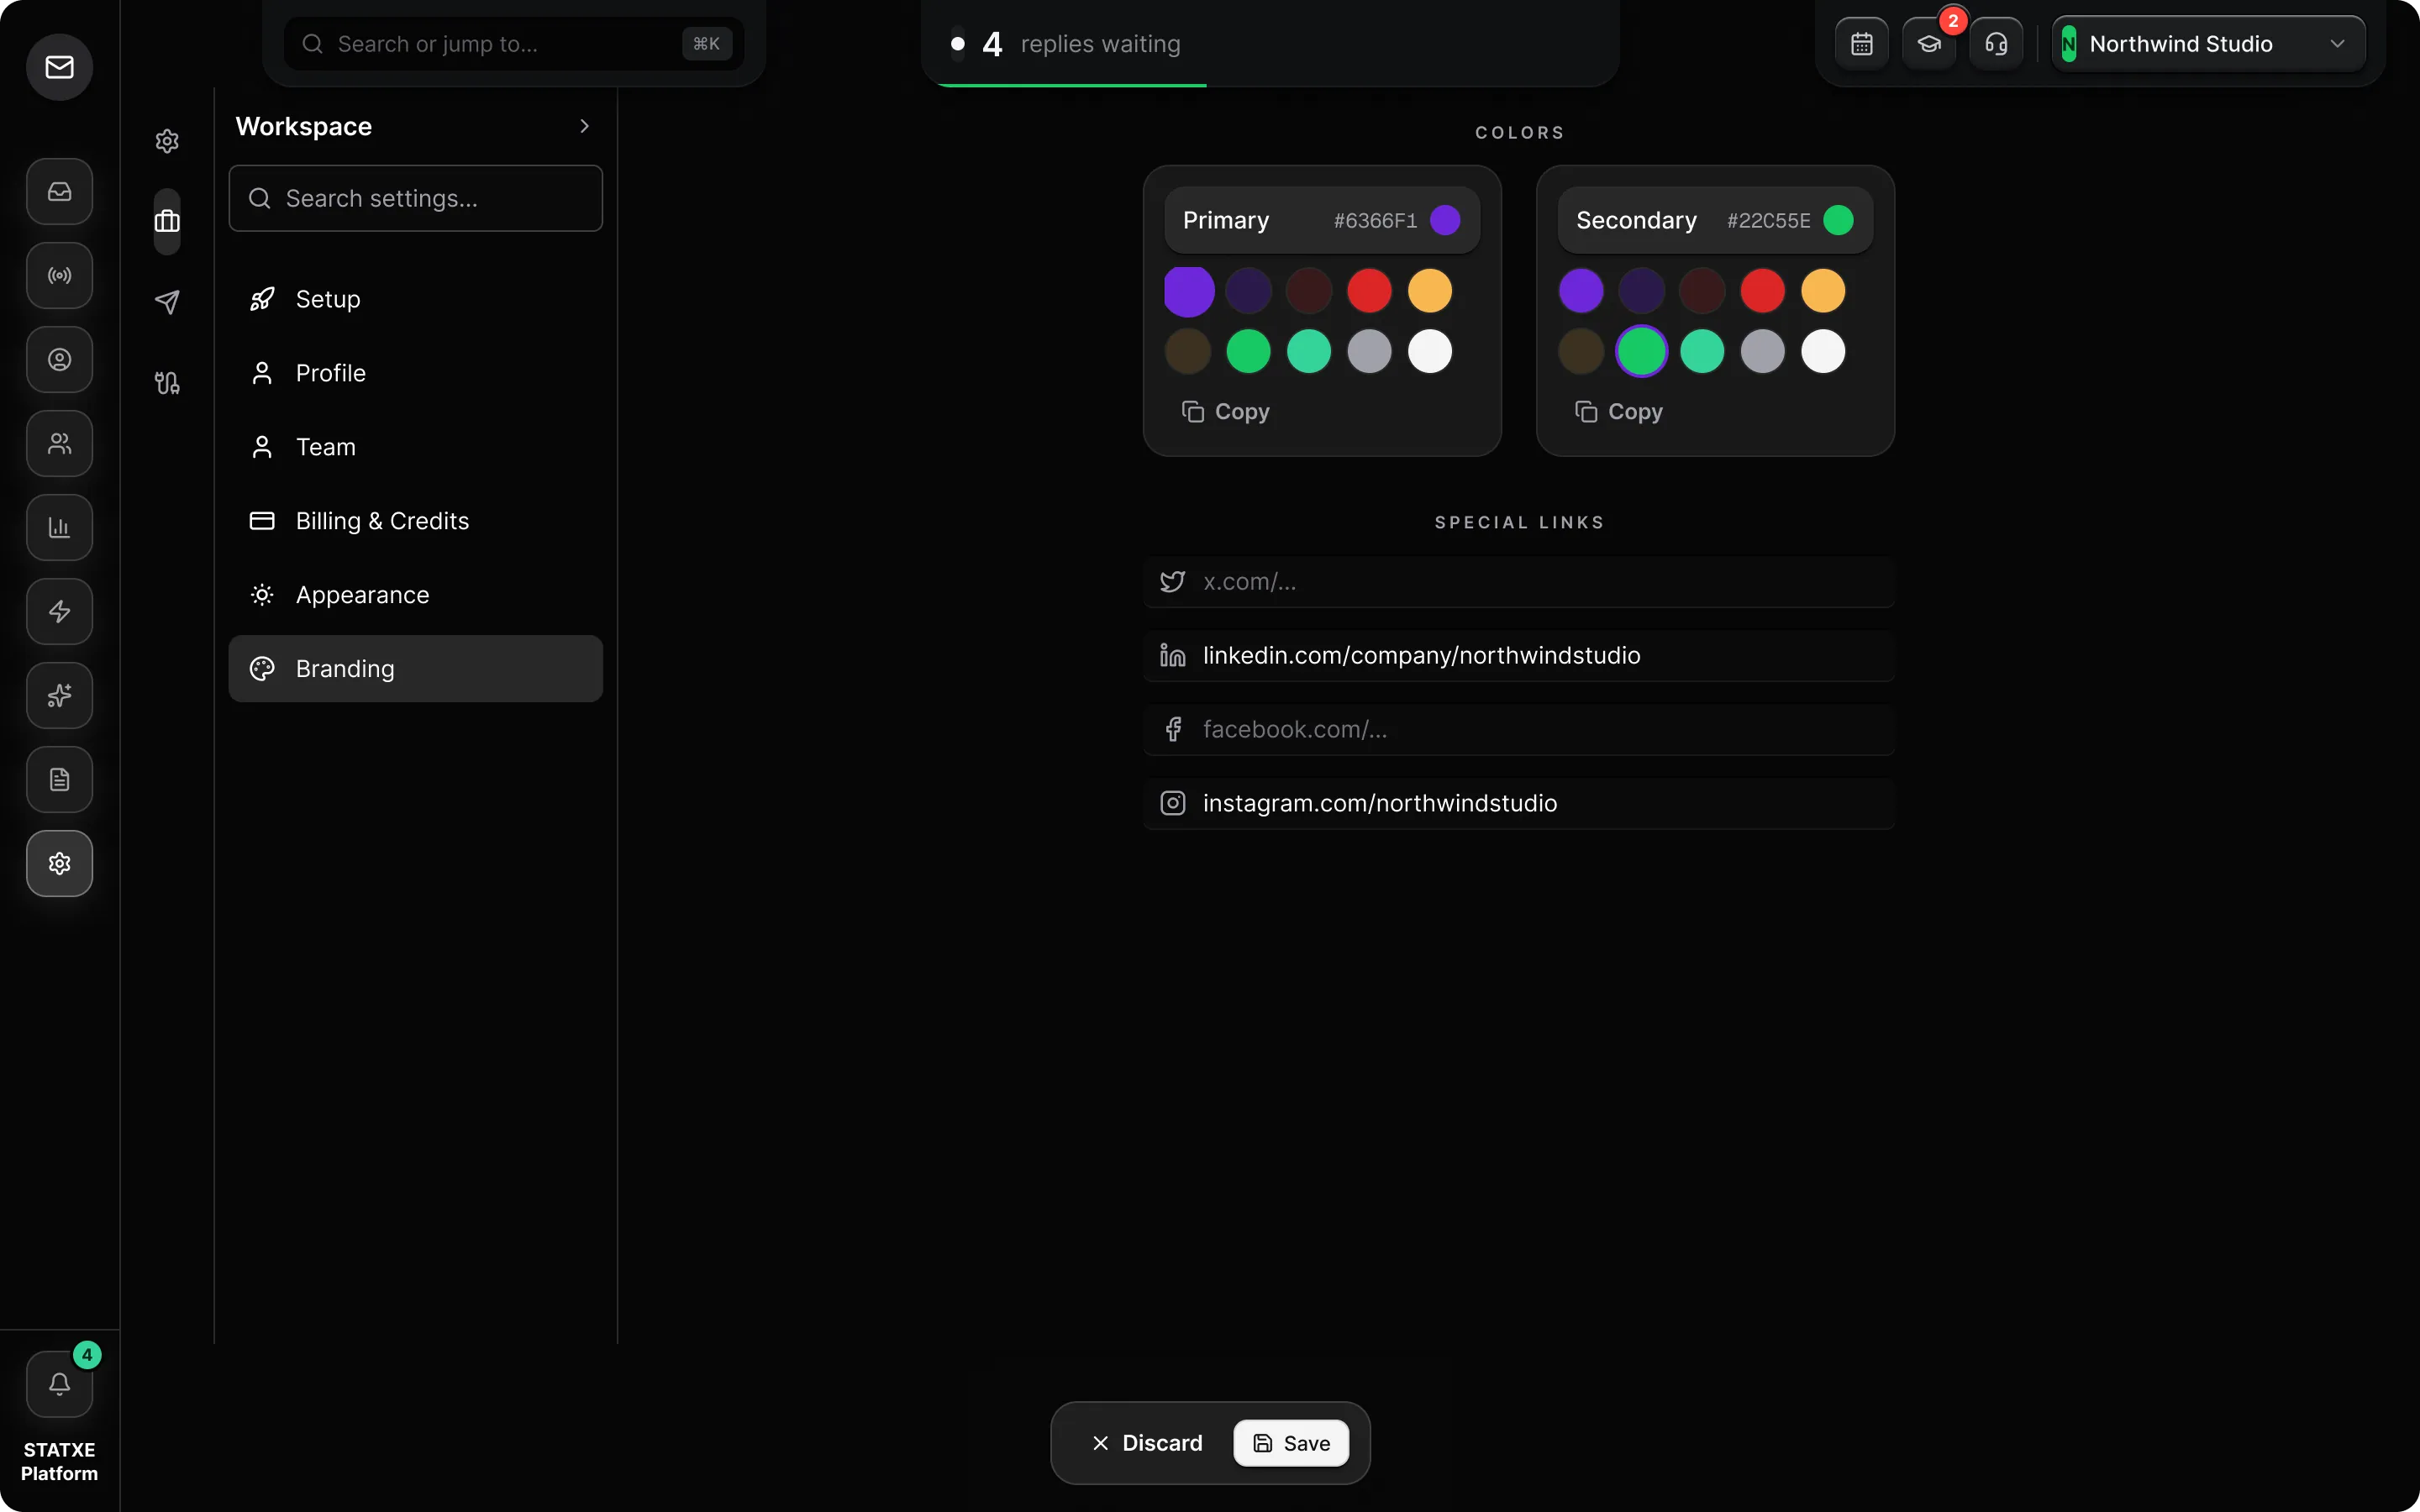Open the Appearance settings page
This screenshot has width=2420, height=1512.
pos(415,595)
